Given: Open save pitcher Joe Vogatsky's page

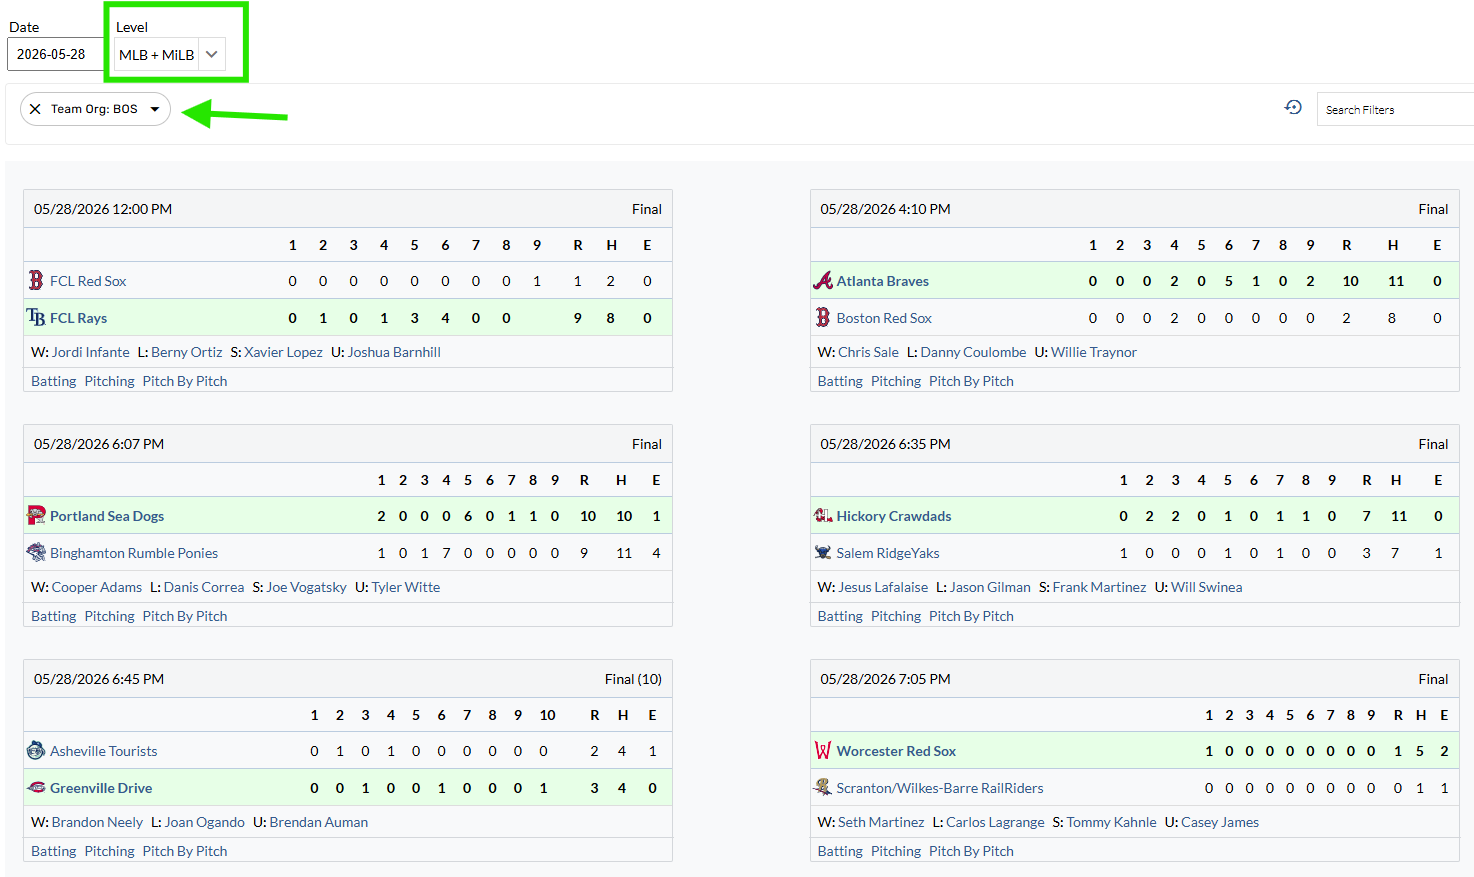Looking at the screenshot, I should (x=306, y=587).
